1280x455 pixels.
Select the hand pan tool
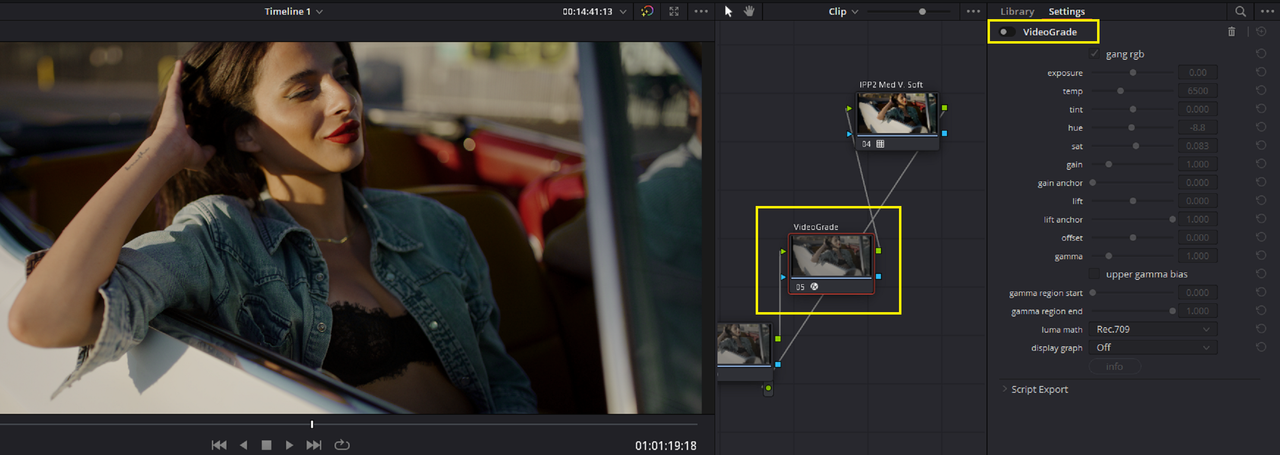pyautogui.click(x=749, y=11)
